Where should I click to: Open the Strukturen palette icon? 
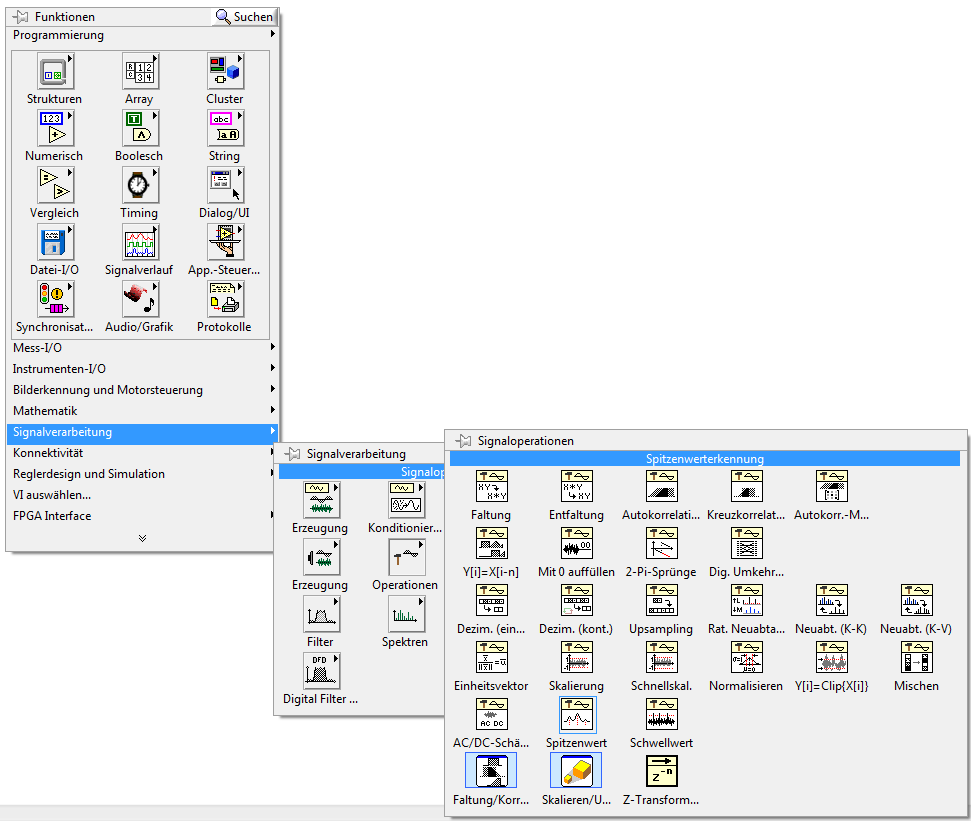coord(55,72)
